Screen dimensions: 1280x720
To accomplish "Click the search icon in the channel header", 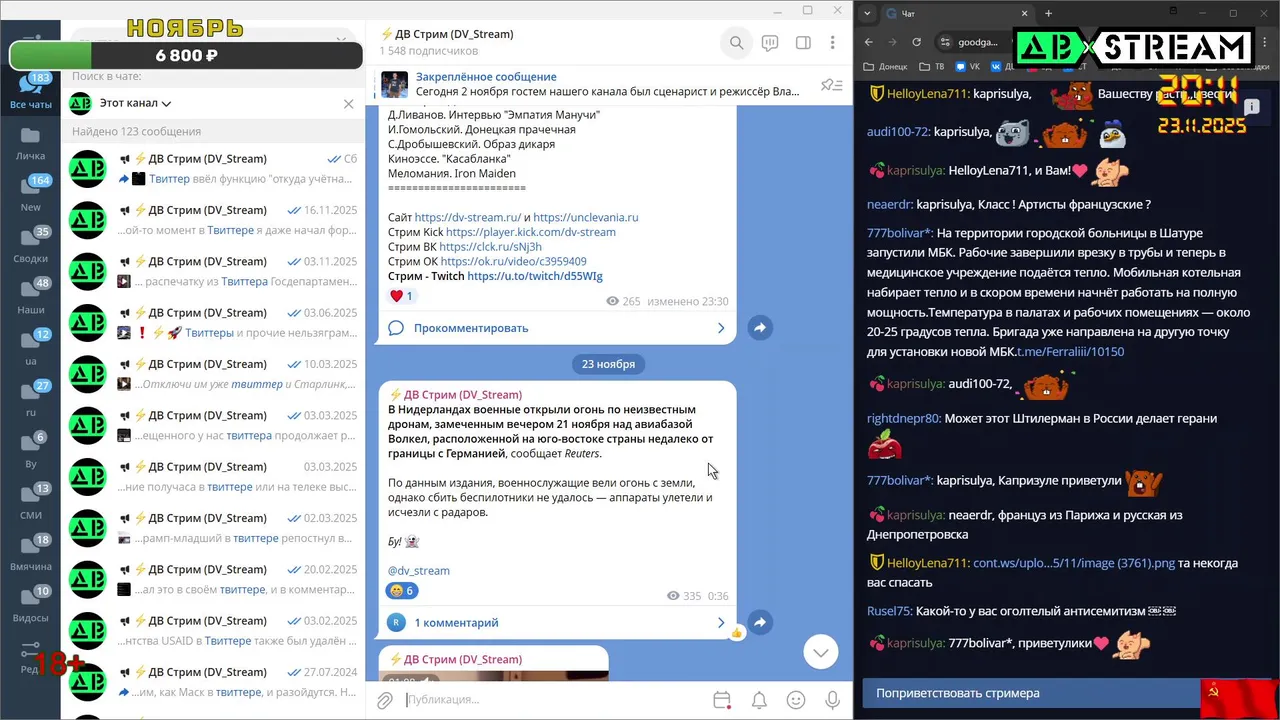I will [x=736, y=43].
